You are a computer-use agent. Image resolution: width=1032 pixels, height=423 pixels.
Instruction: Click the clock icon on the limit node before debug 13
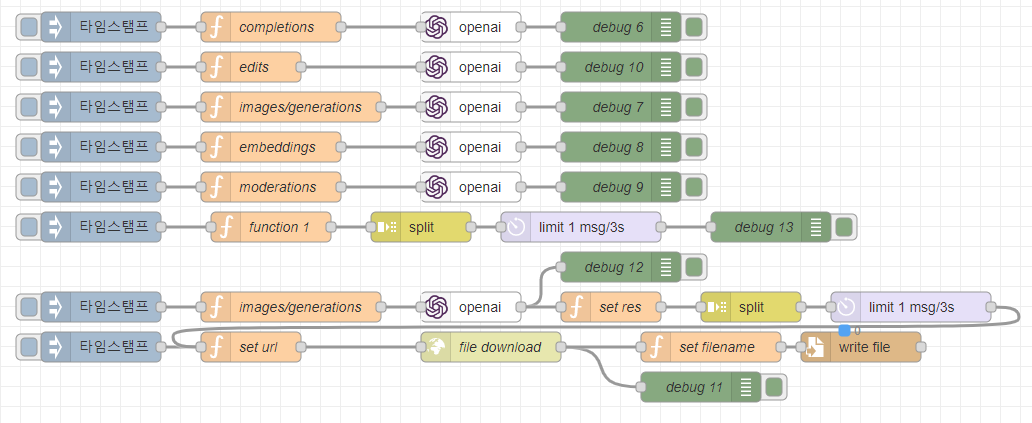tap(516, 227)
